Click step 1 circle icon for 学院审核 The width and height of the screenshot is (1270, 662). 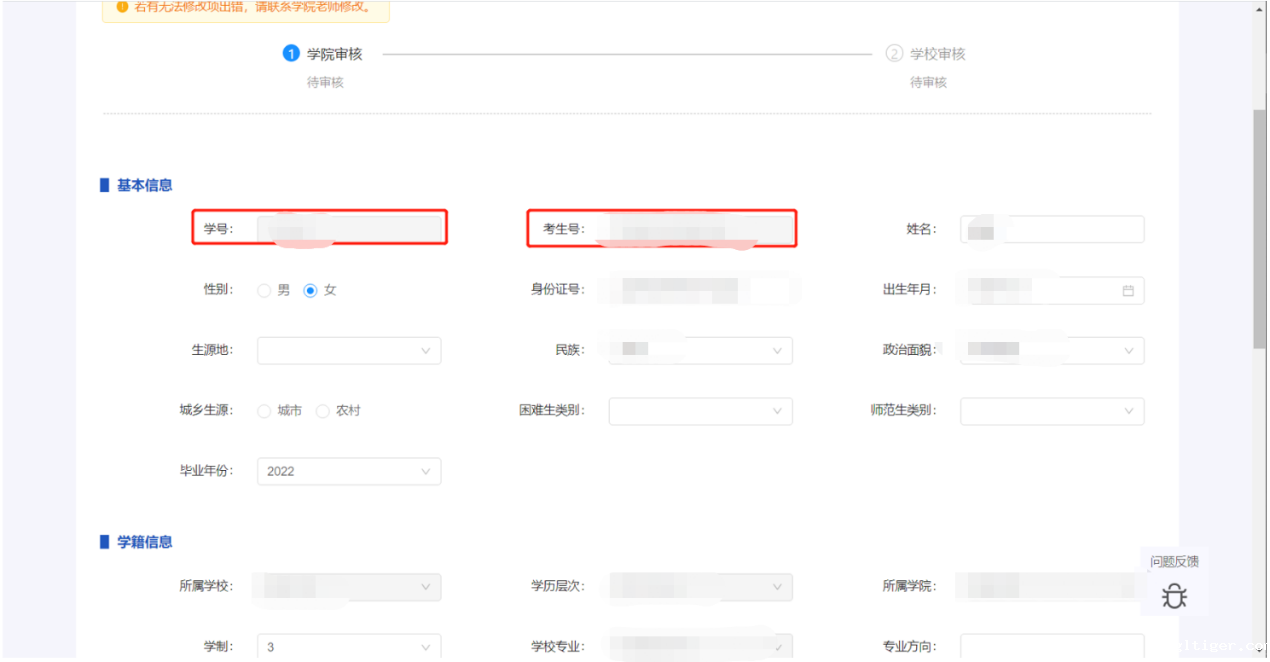[291, 54]
